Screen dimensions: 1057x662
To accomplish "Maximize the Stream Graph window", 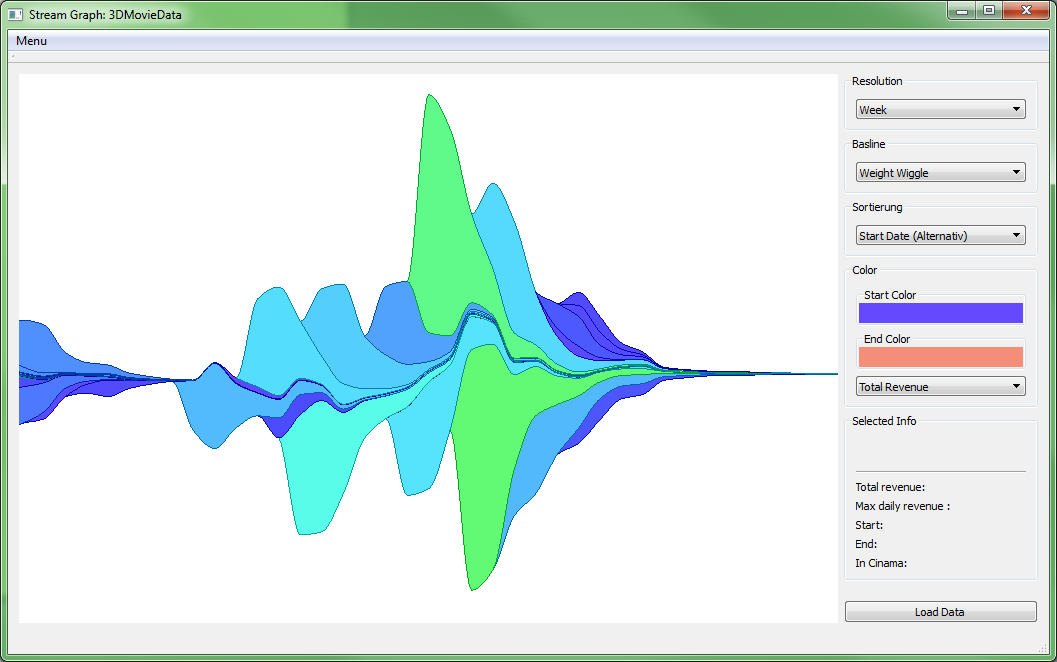I will coord(989,10).
